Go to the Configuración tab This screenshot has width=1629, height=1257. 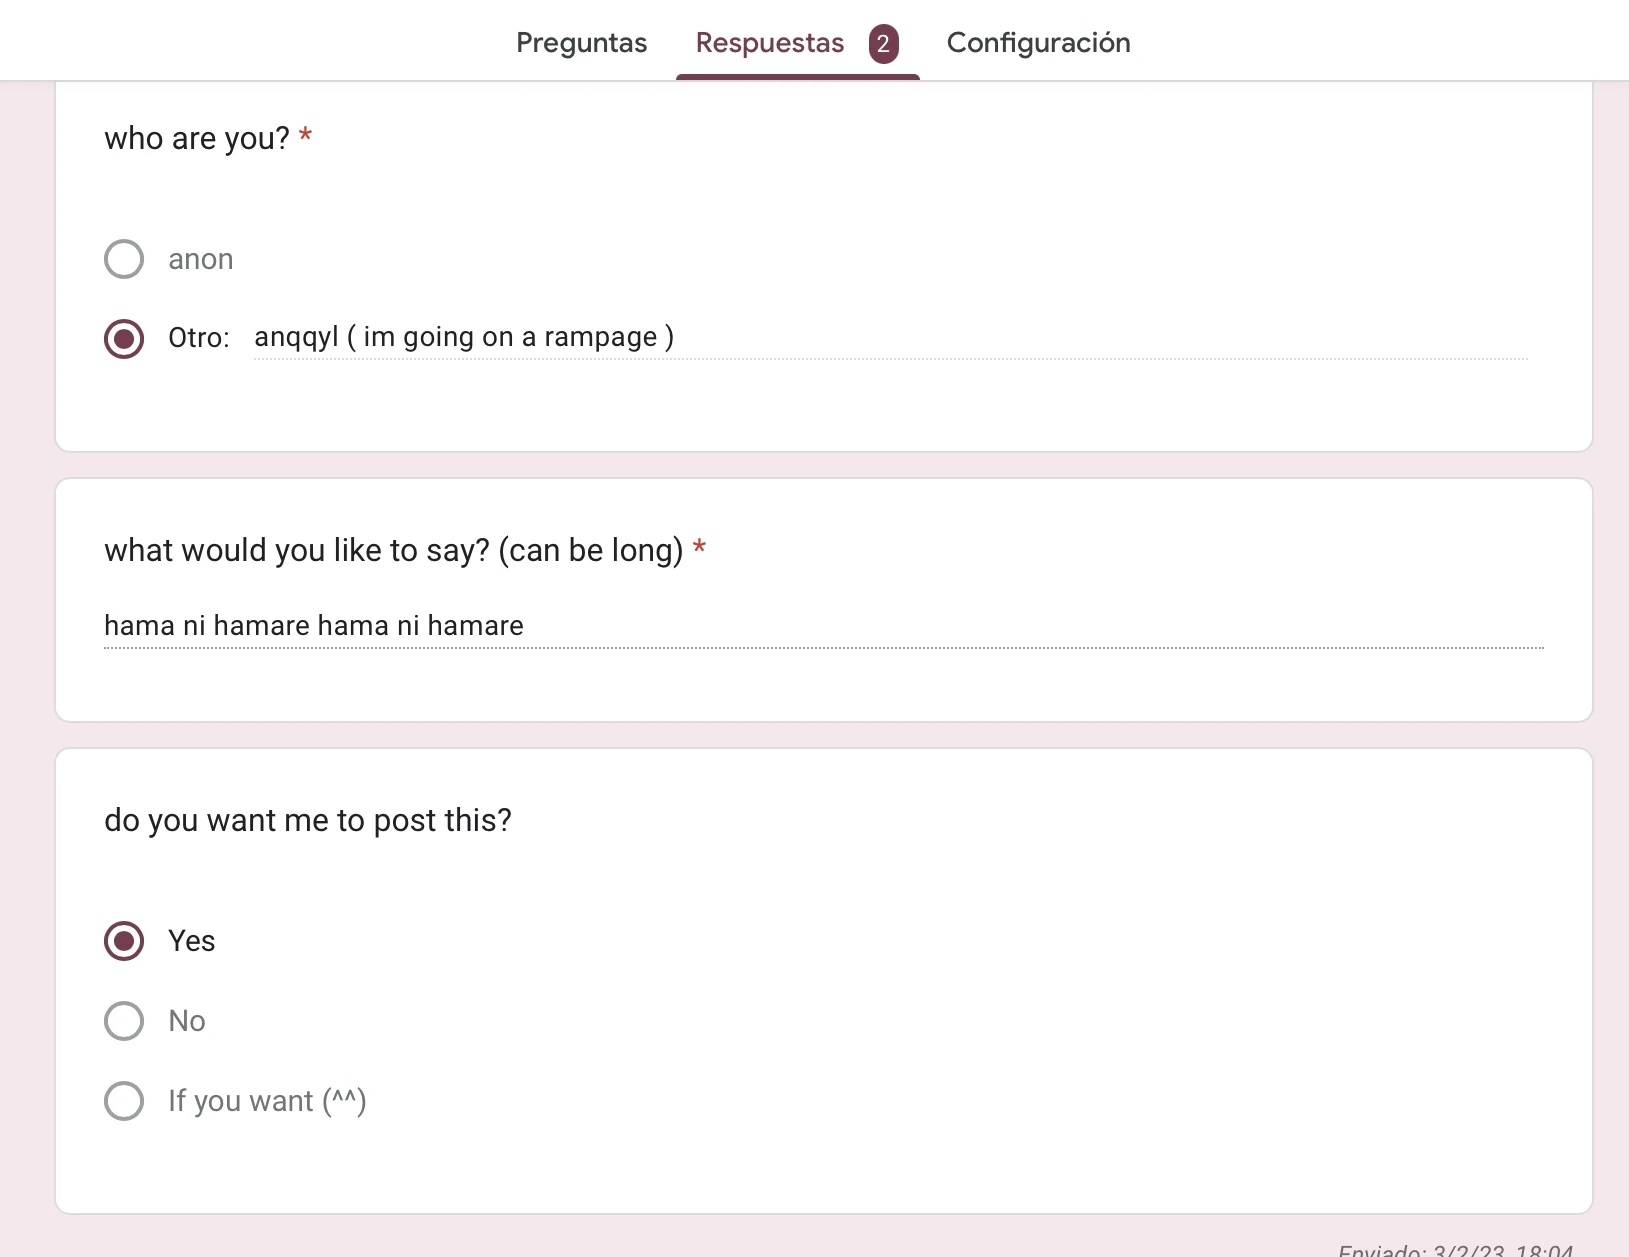coord(1038,43)
